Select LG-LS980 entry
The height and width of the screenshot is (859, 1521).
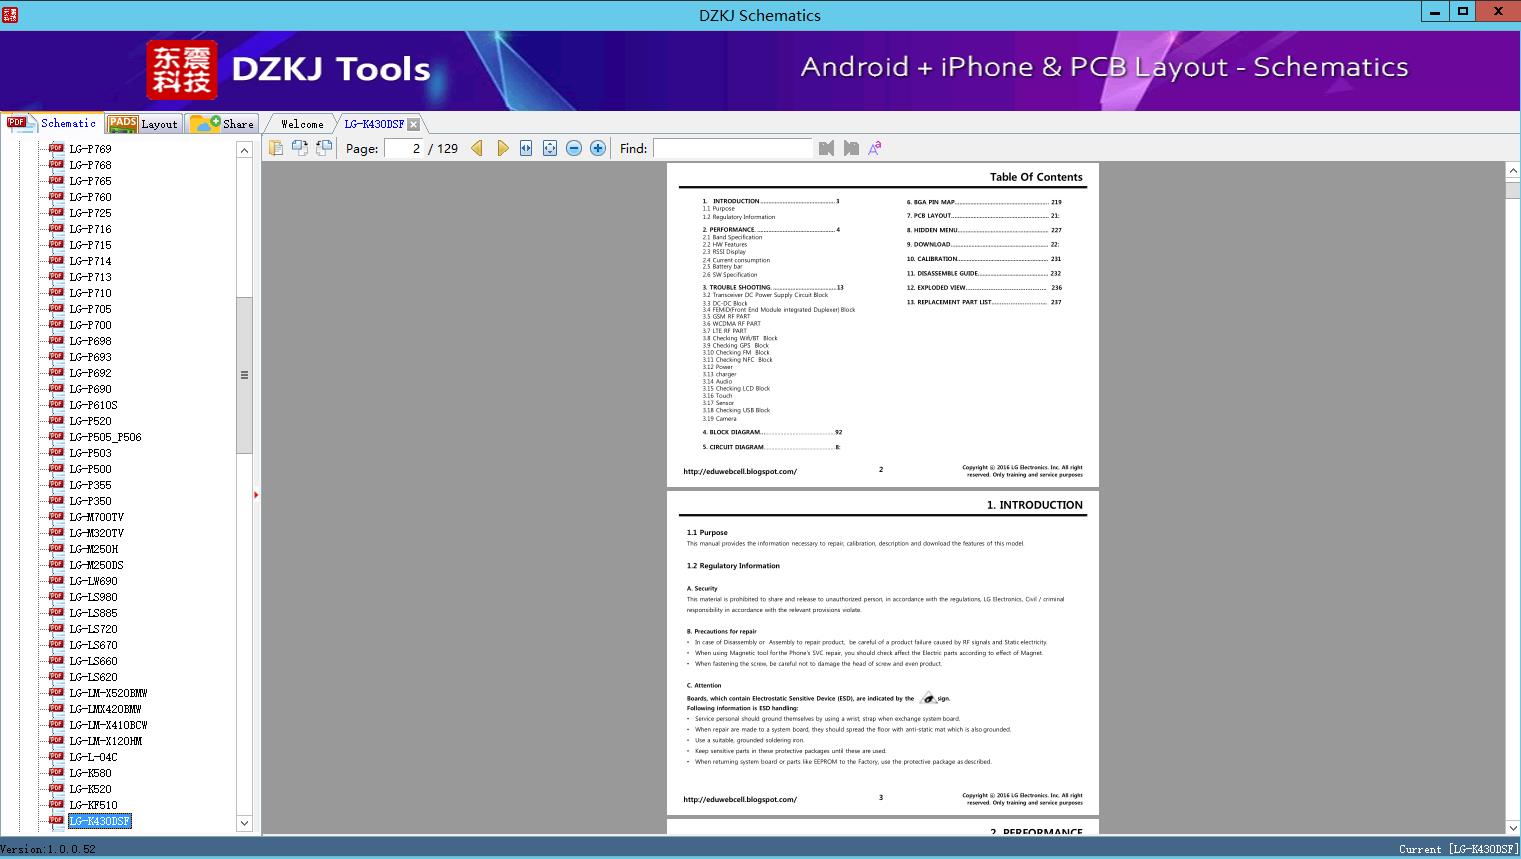pyautogui.click(x=93, y=597)
